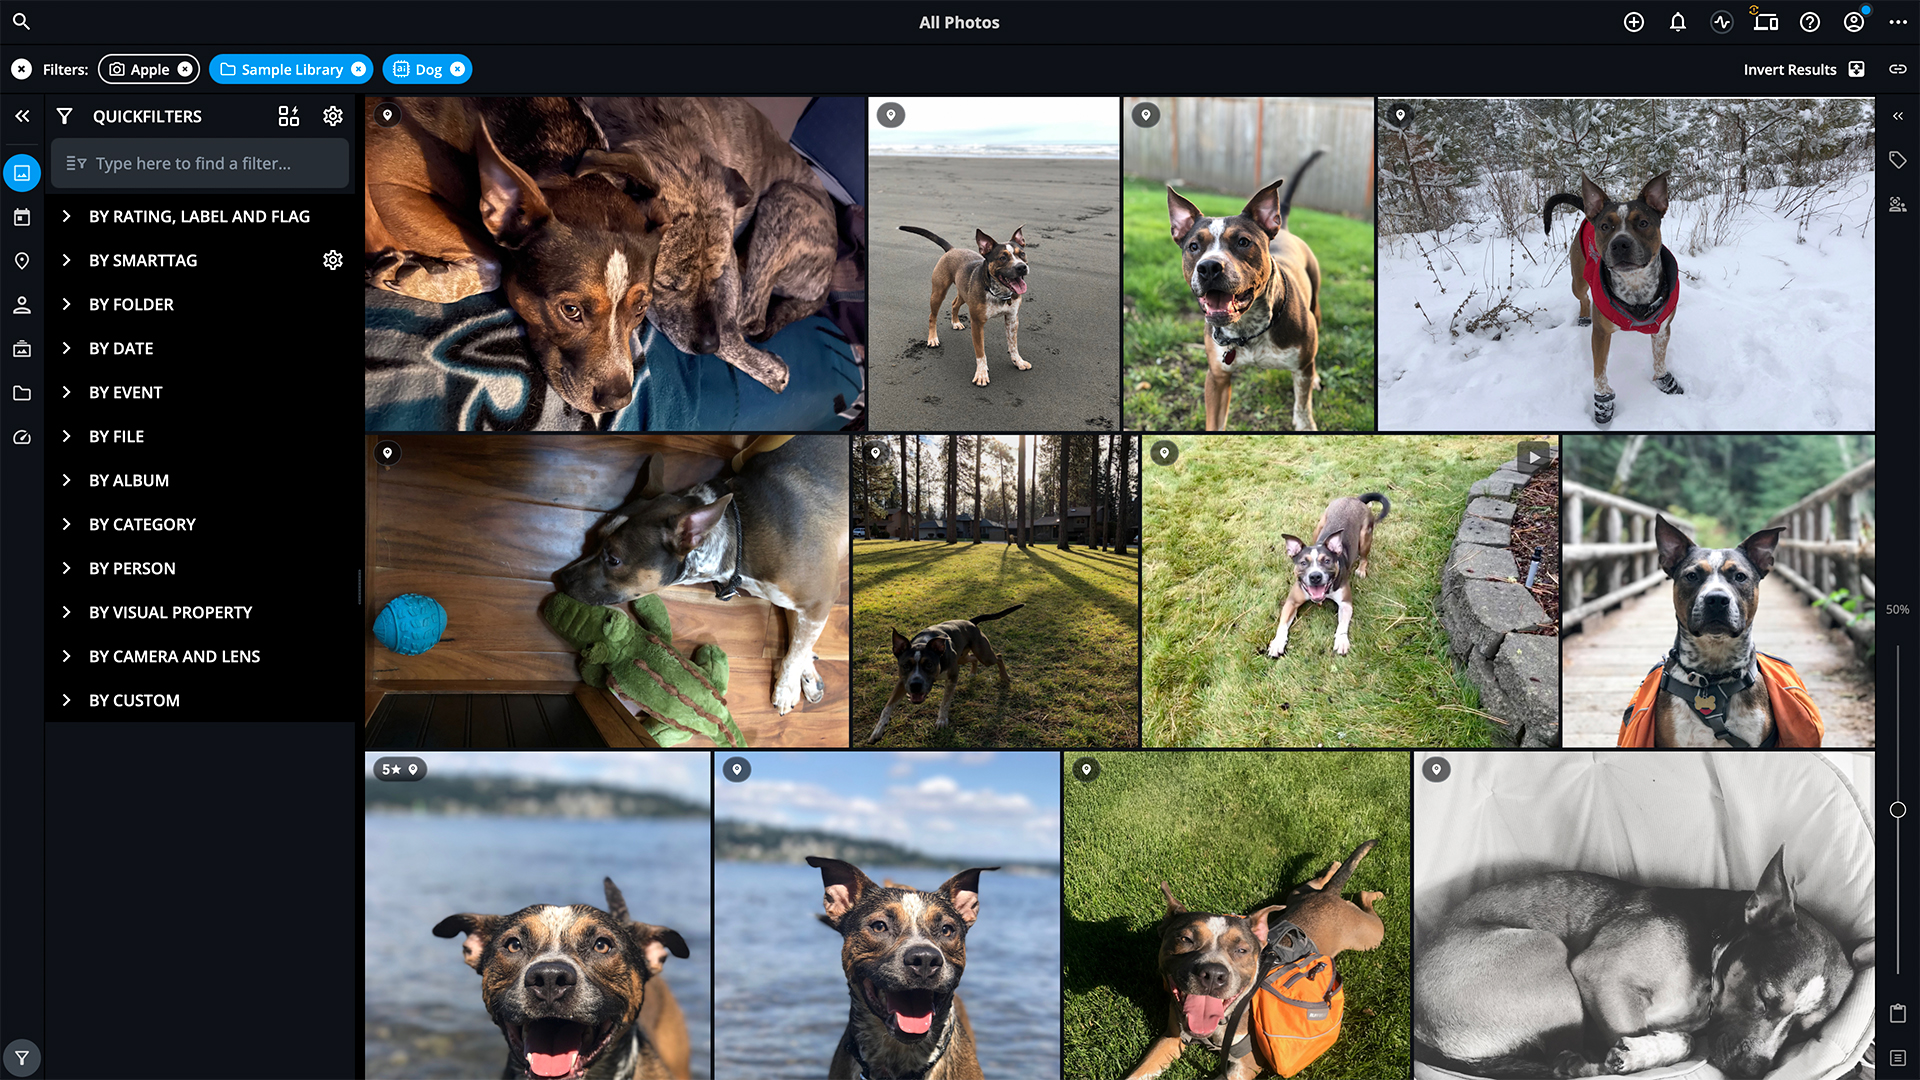The image size is (1920, 1080).
Task: Click the add plus-circle icon
Action: click(1634, 22)
